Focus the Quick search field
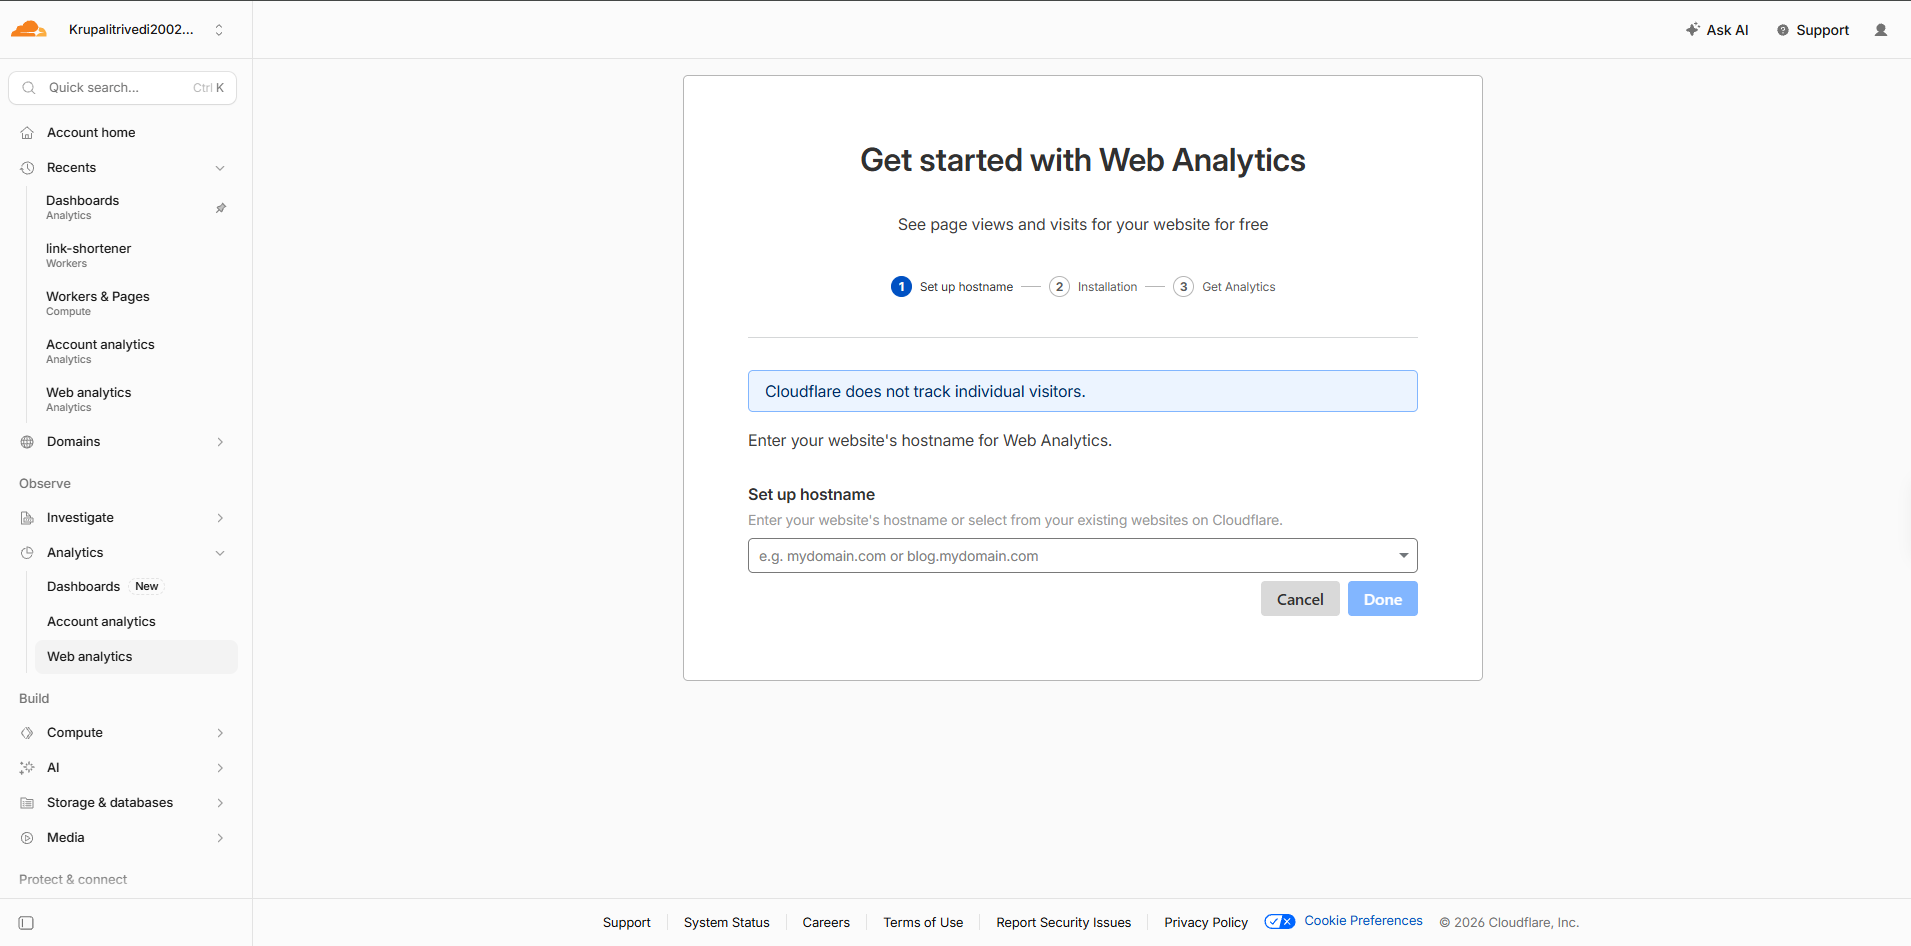The height and width of the screenshot is (946, 1911). point(123,88)
